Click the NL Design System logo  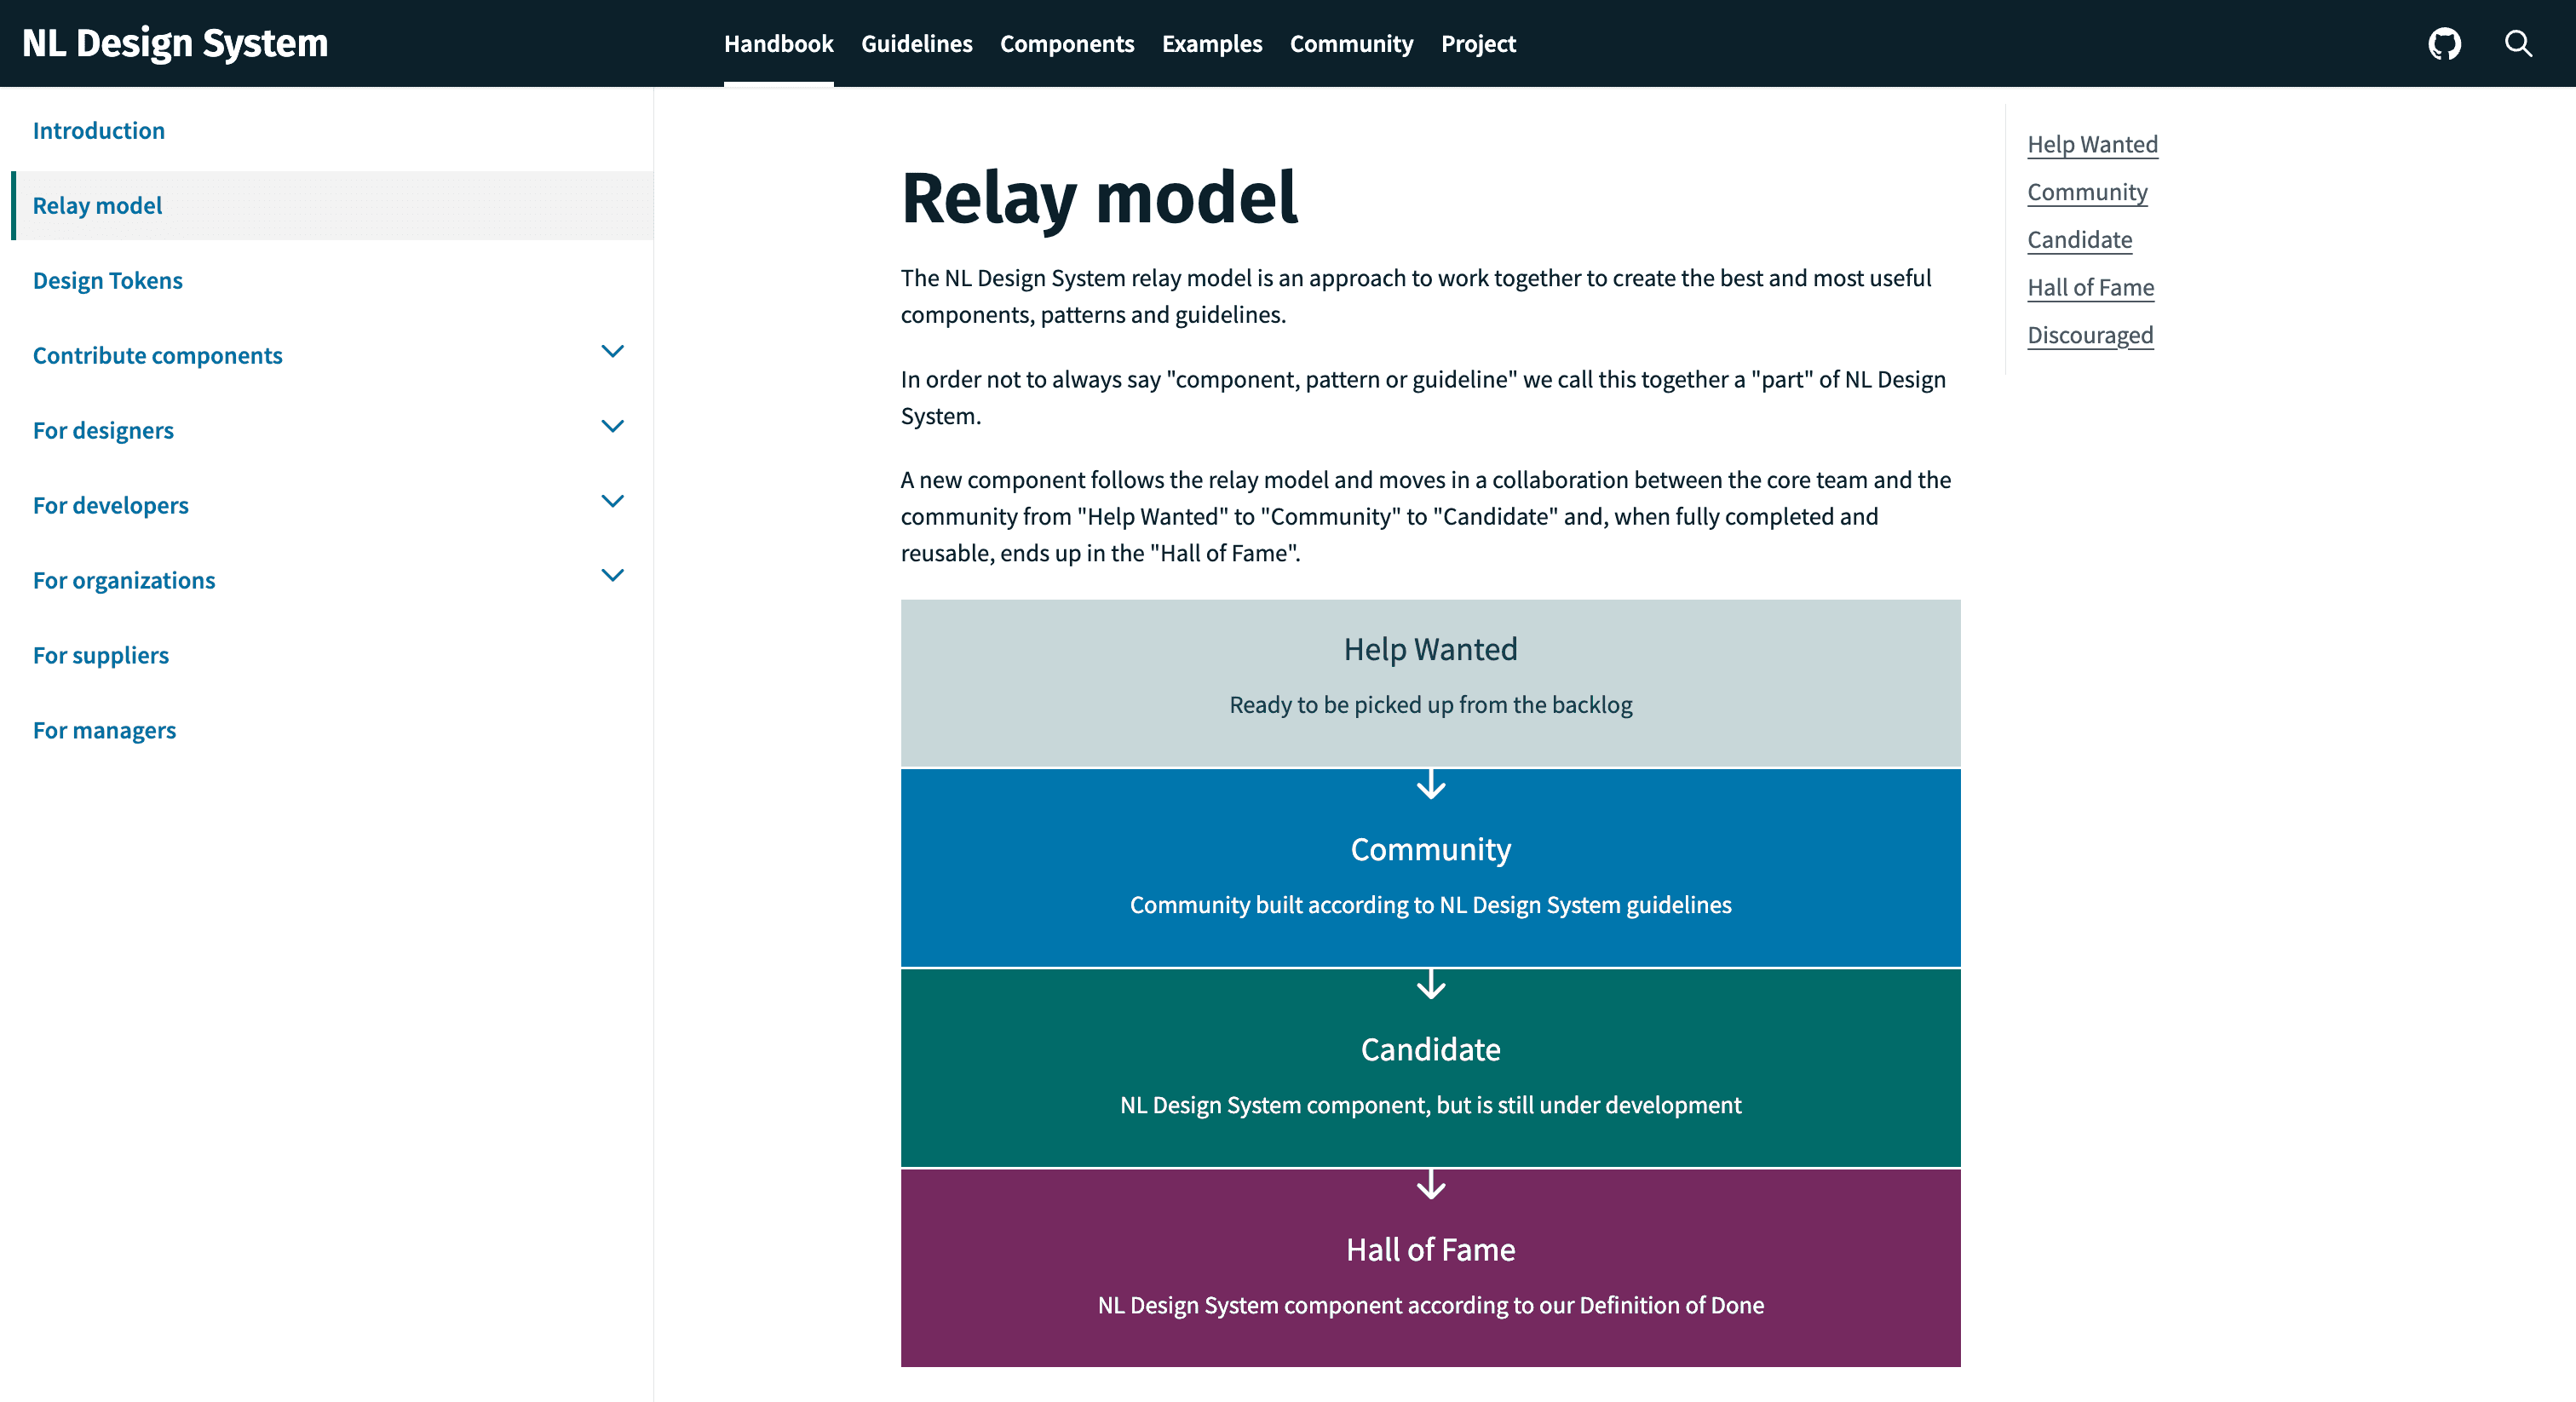(175, 43)
